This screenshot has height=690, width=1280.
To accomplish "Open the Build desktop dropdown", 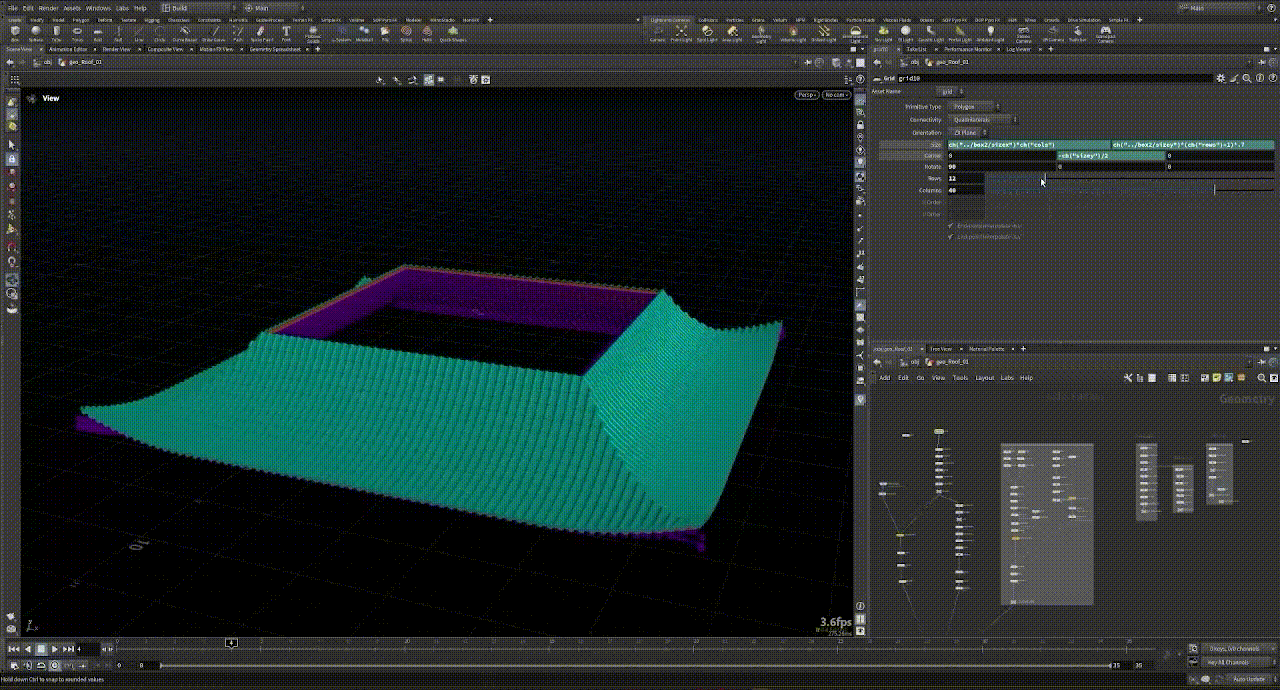I will coord(198,8).
